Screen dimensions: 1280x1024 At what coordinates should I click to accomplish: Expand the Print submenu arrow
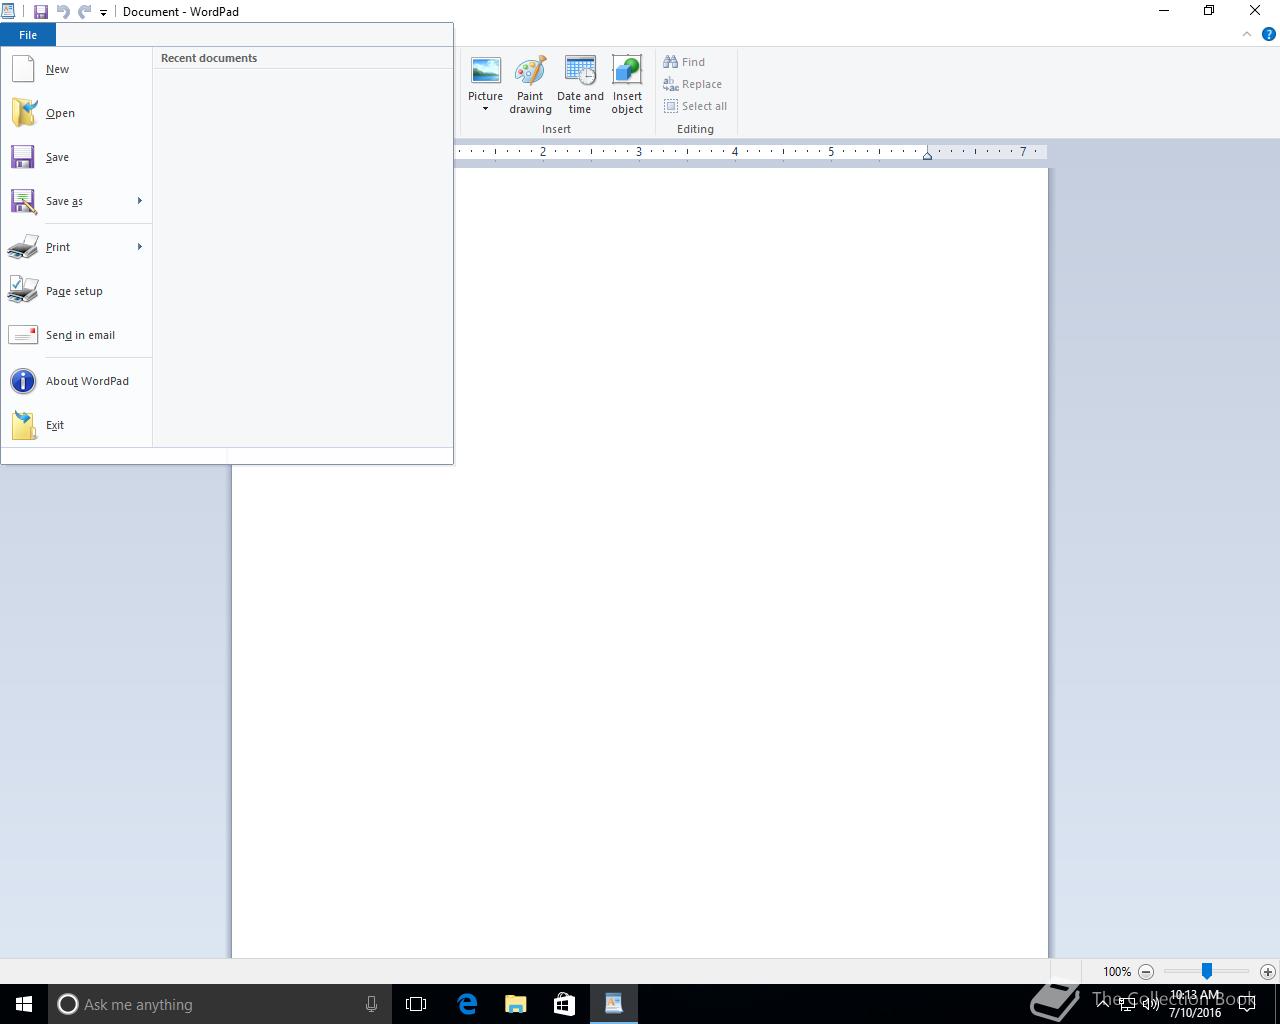click(x=139, y=247)
